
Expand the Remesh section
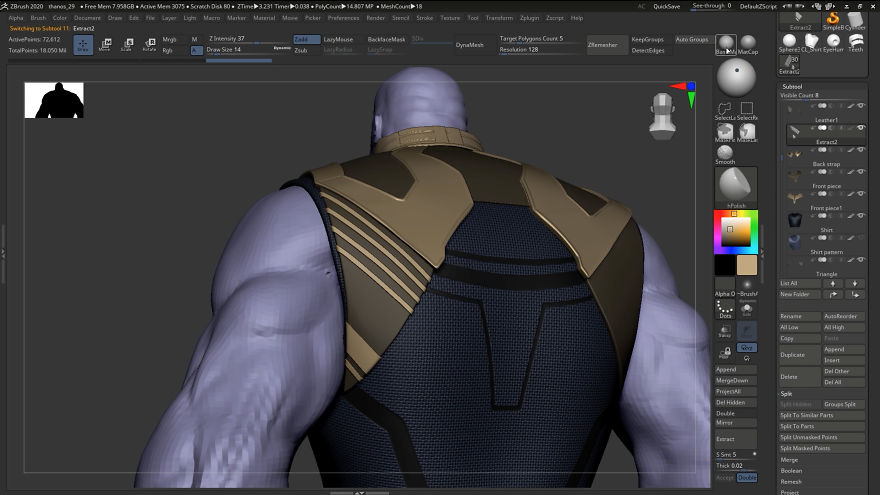(x=791, y=482)
